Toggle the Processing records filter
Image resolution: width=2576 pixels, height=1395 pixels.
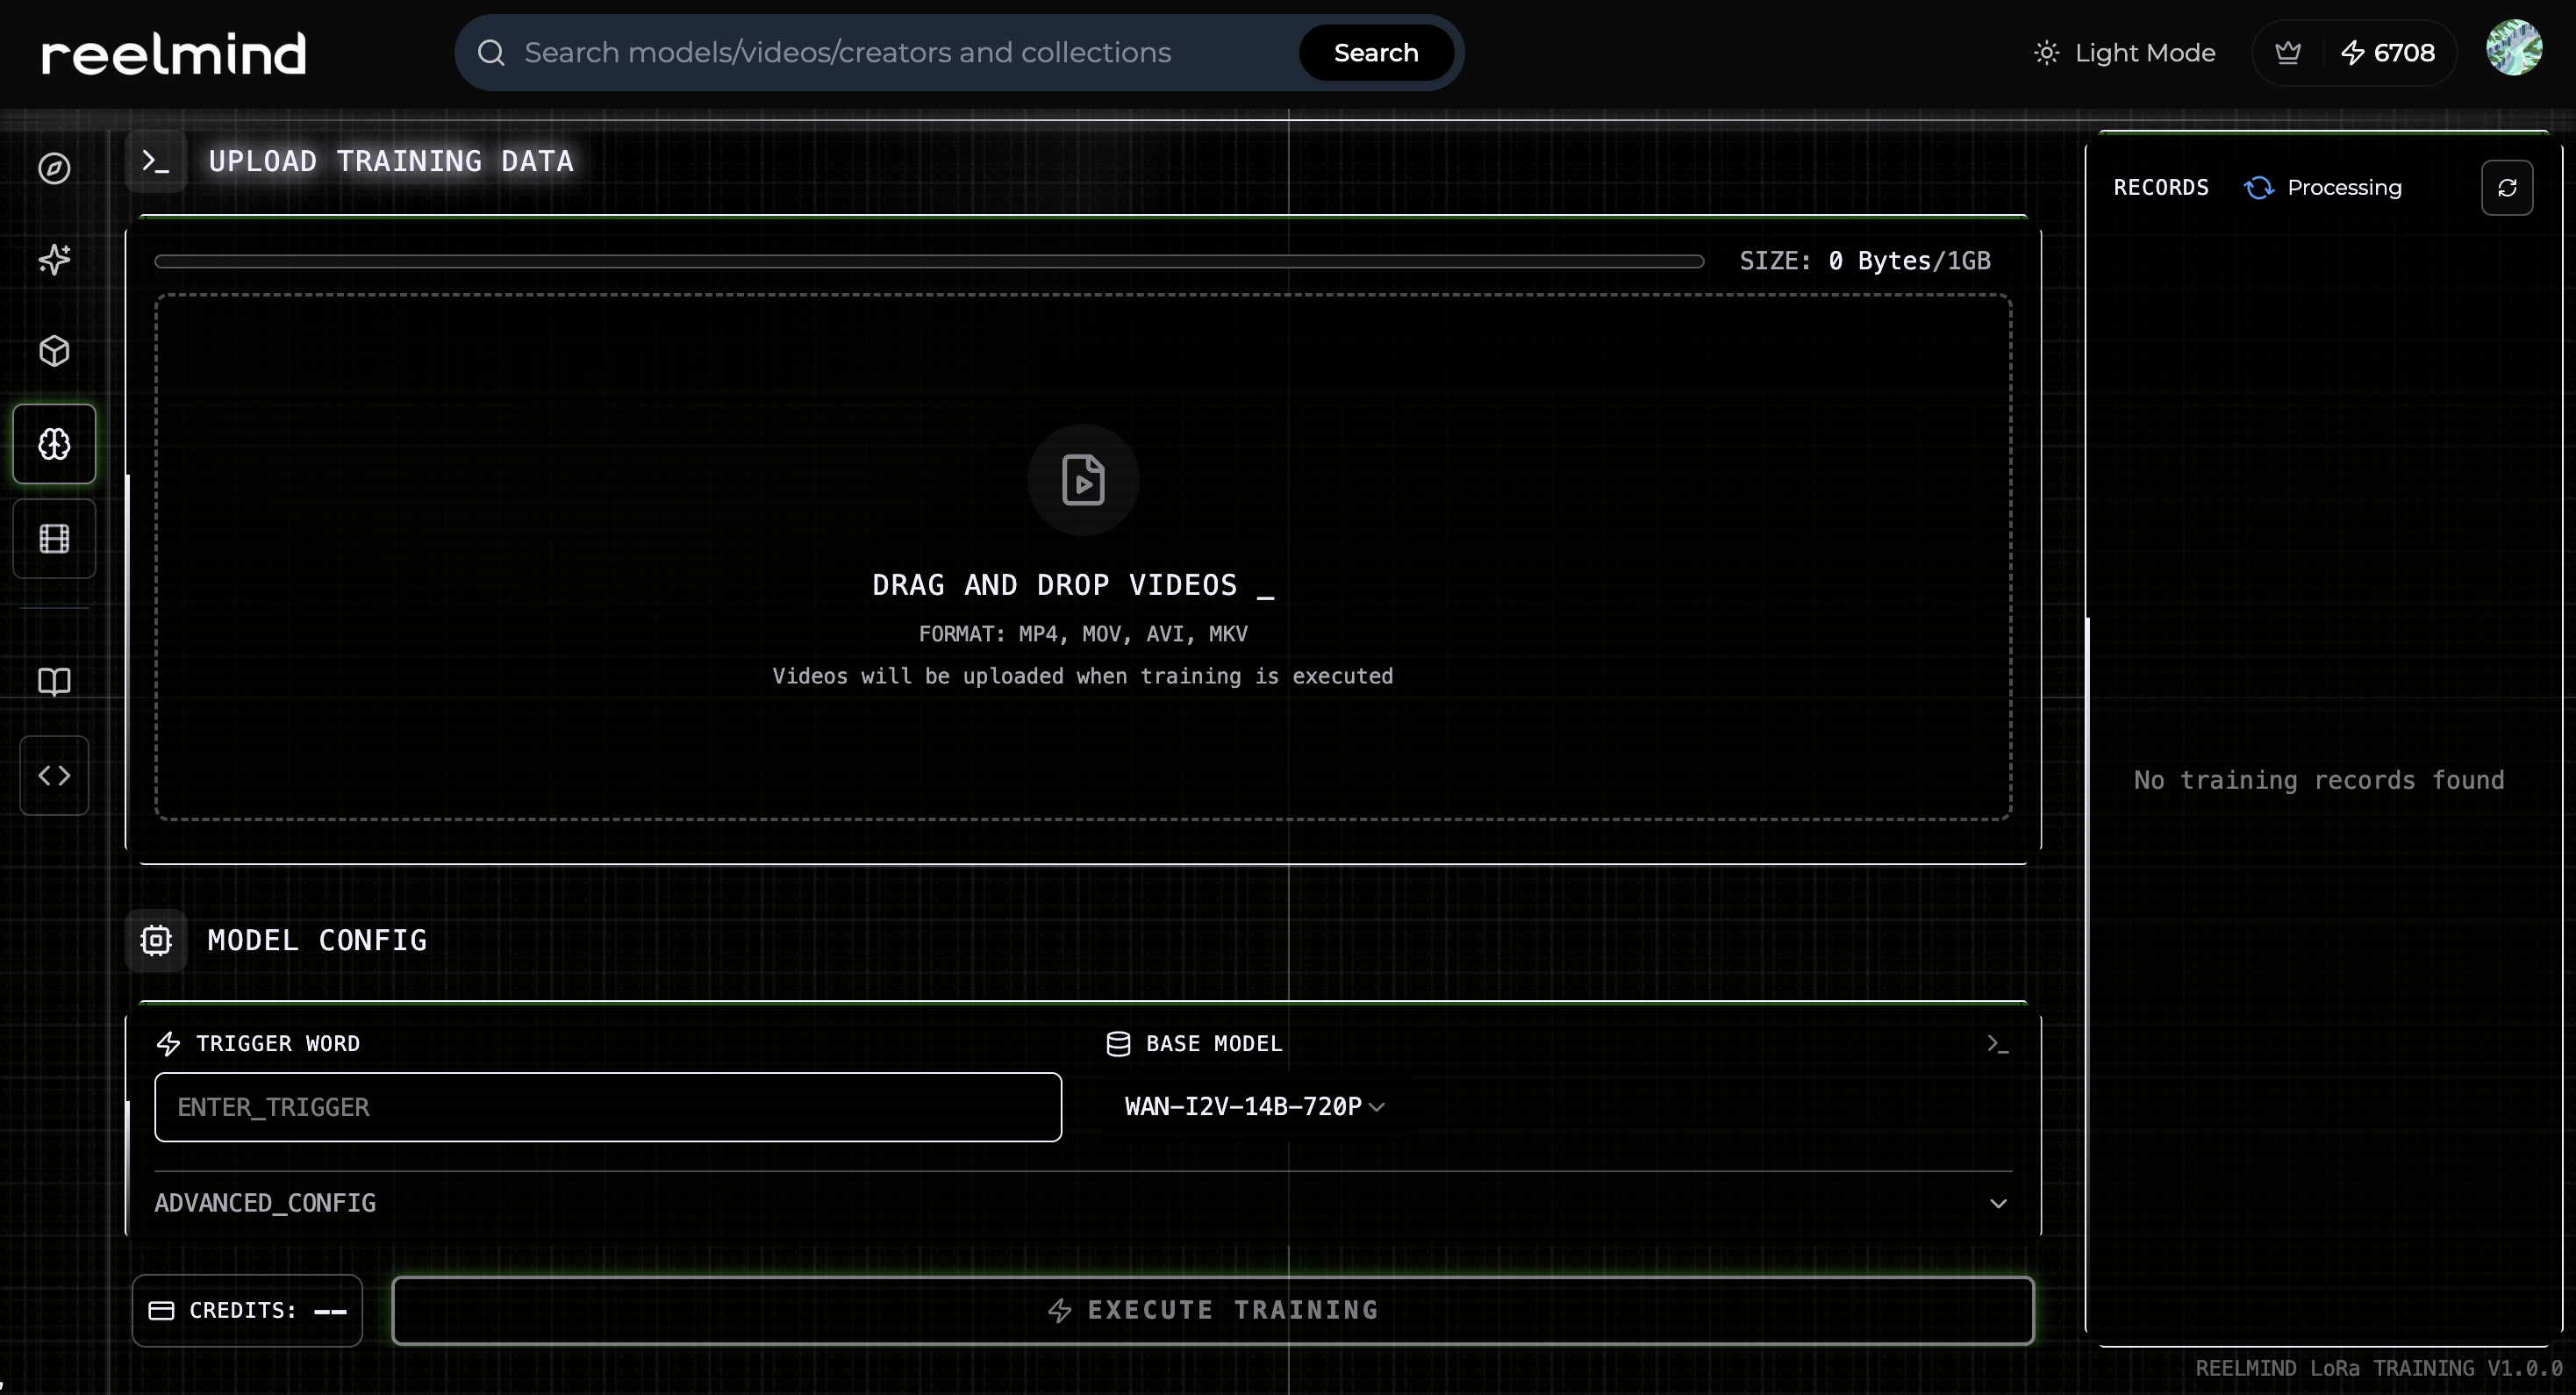click(x=2323, y=188)
